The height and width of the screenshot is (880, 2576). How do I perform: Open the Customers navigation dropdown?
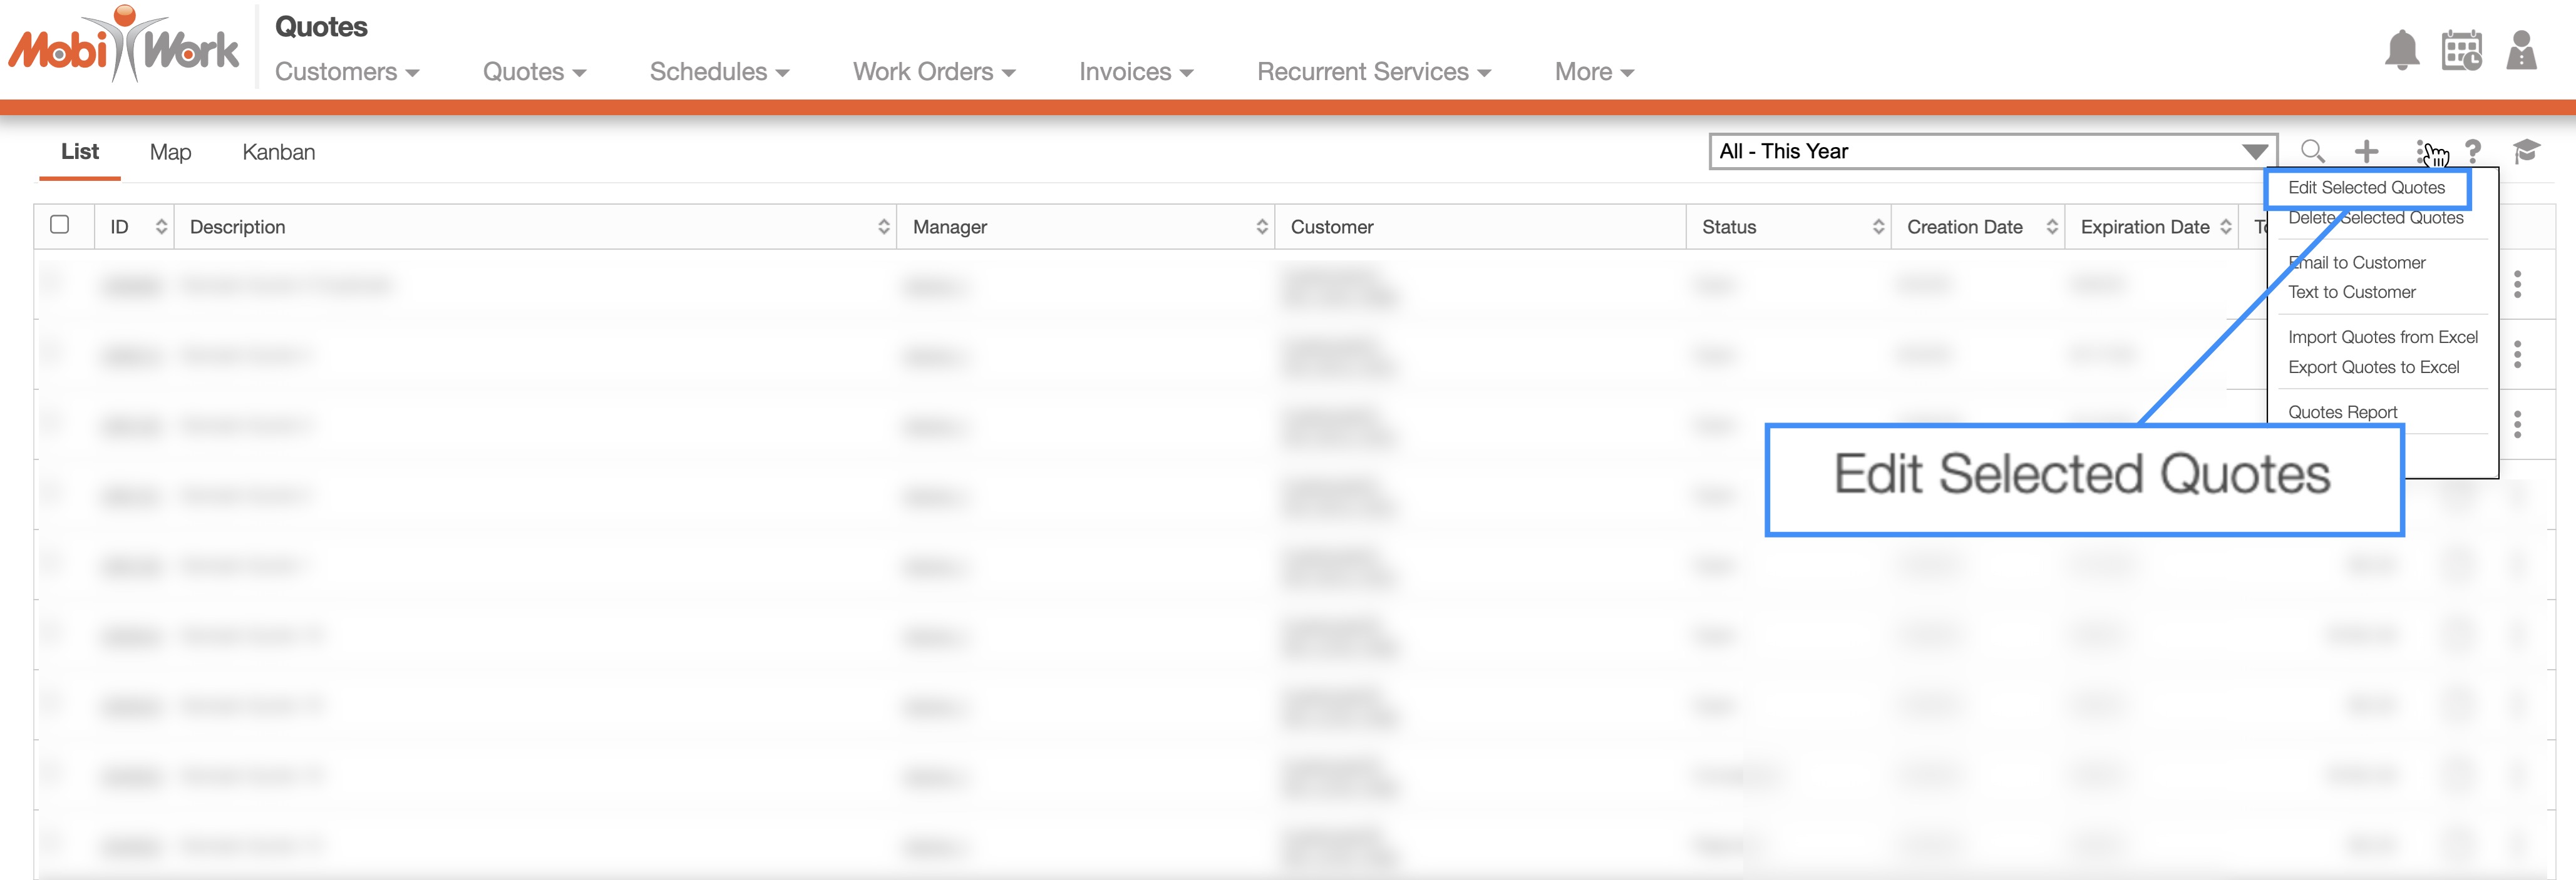coord(346,72)
